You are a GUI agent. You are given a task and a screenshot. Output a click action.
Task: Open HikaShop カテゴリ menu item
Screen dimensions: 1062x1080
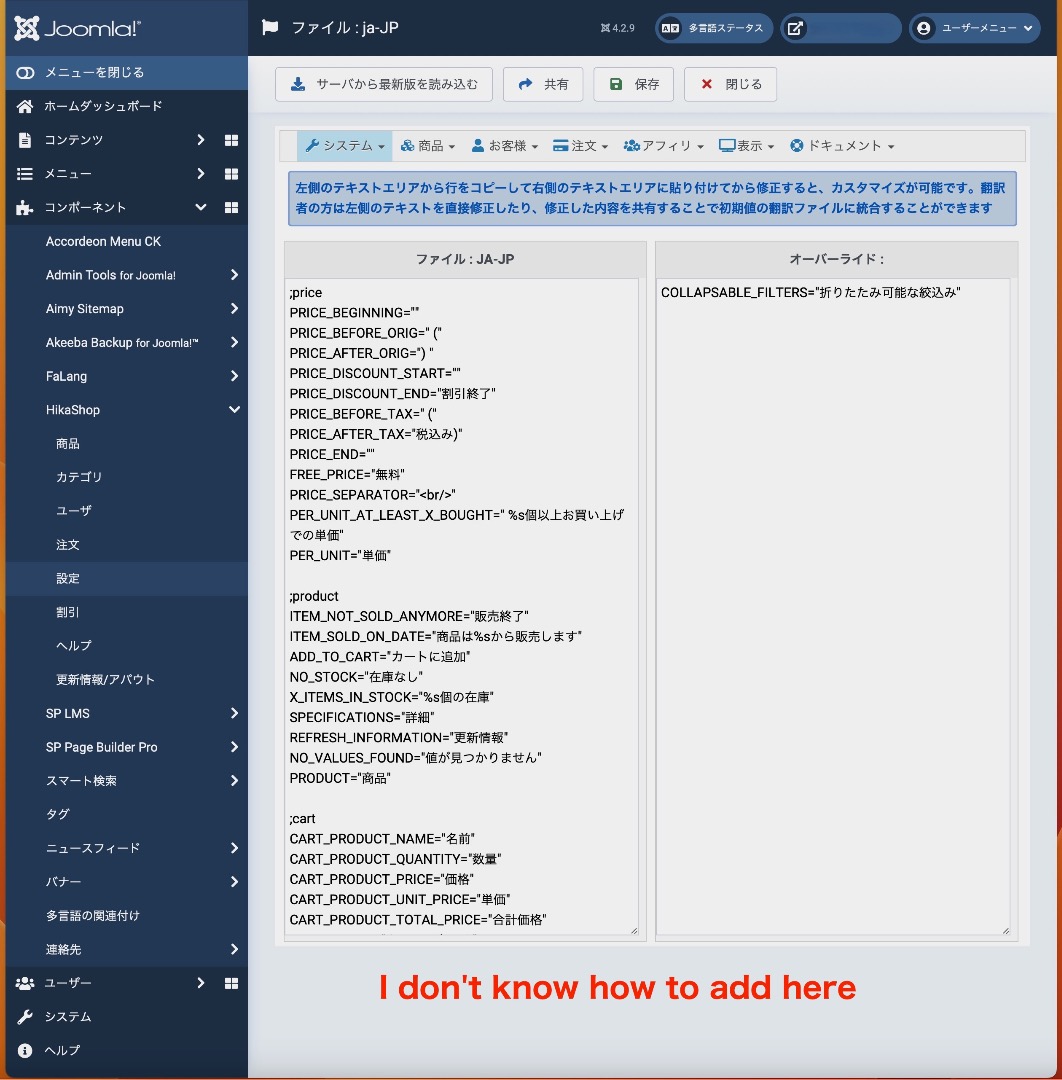click(79, 477)
